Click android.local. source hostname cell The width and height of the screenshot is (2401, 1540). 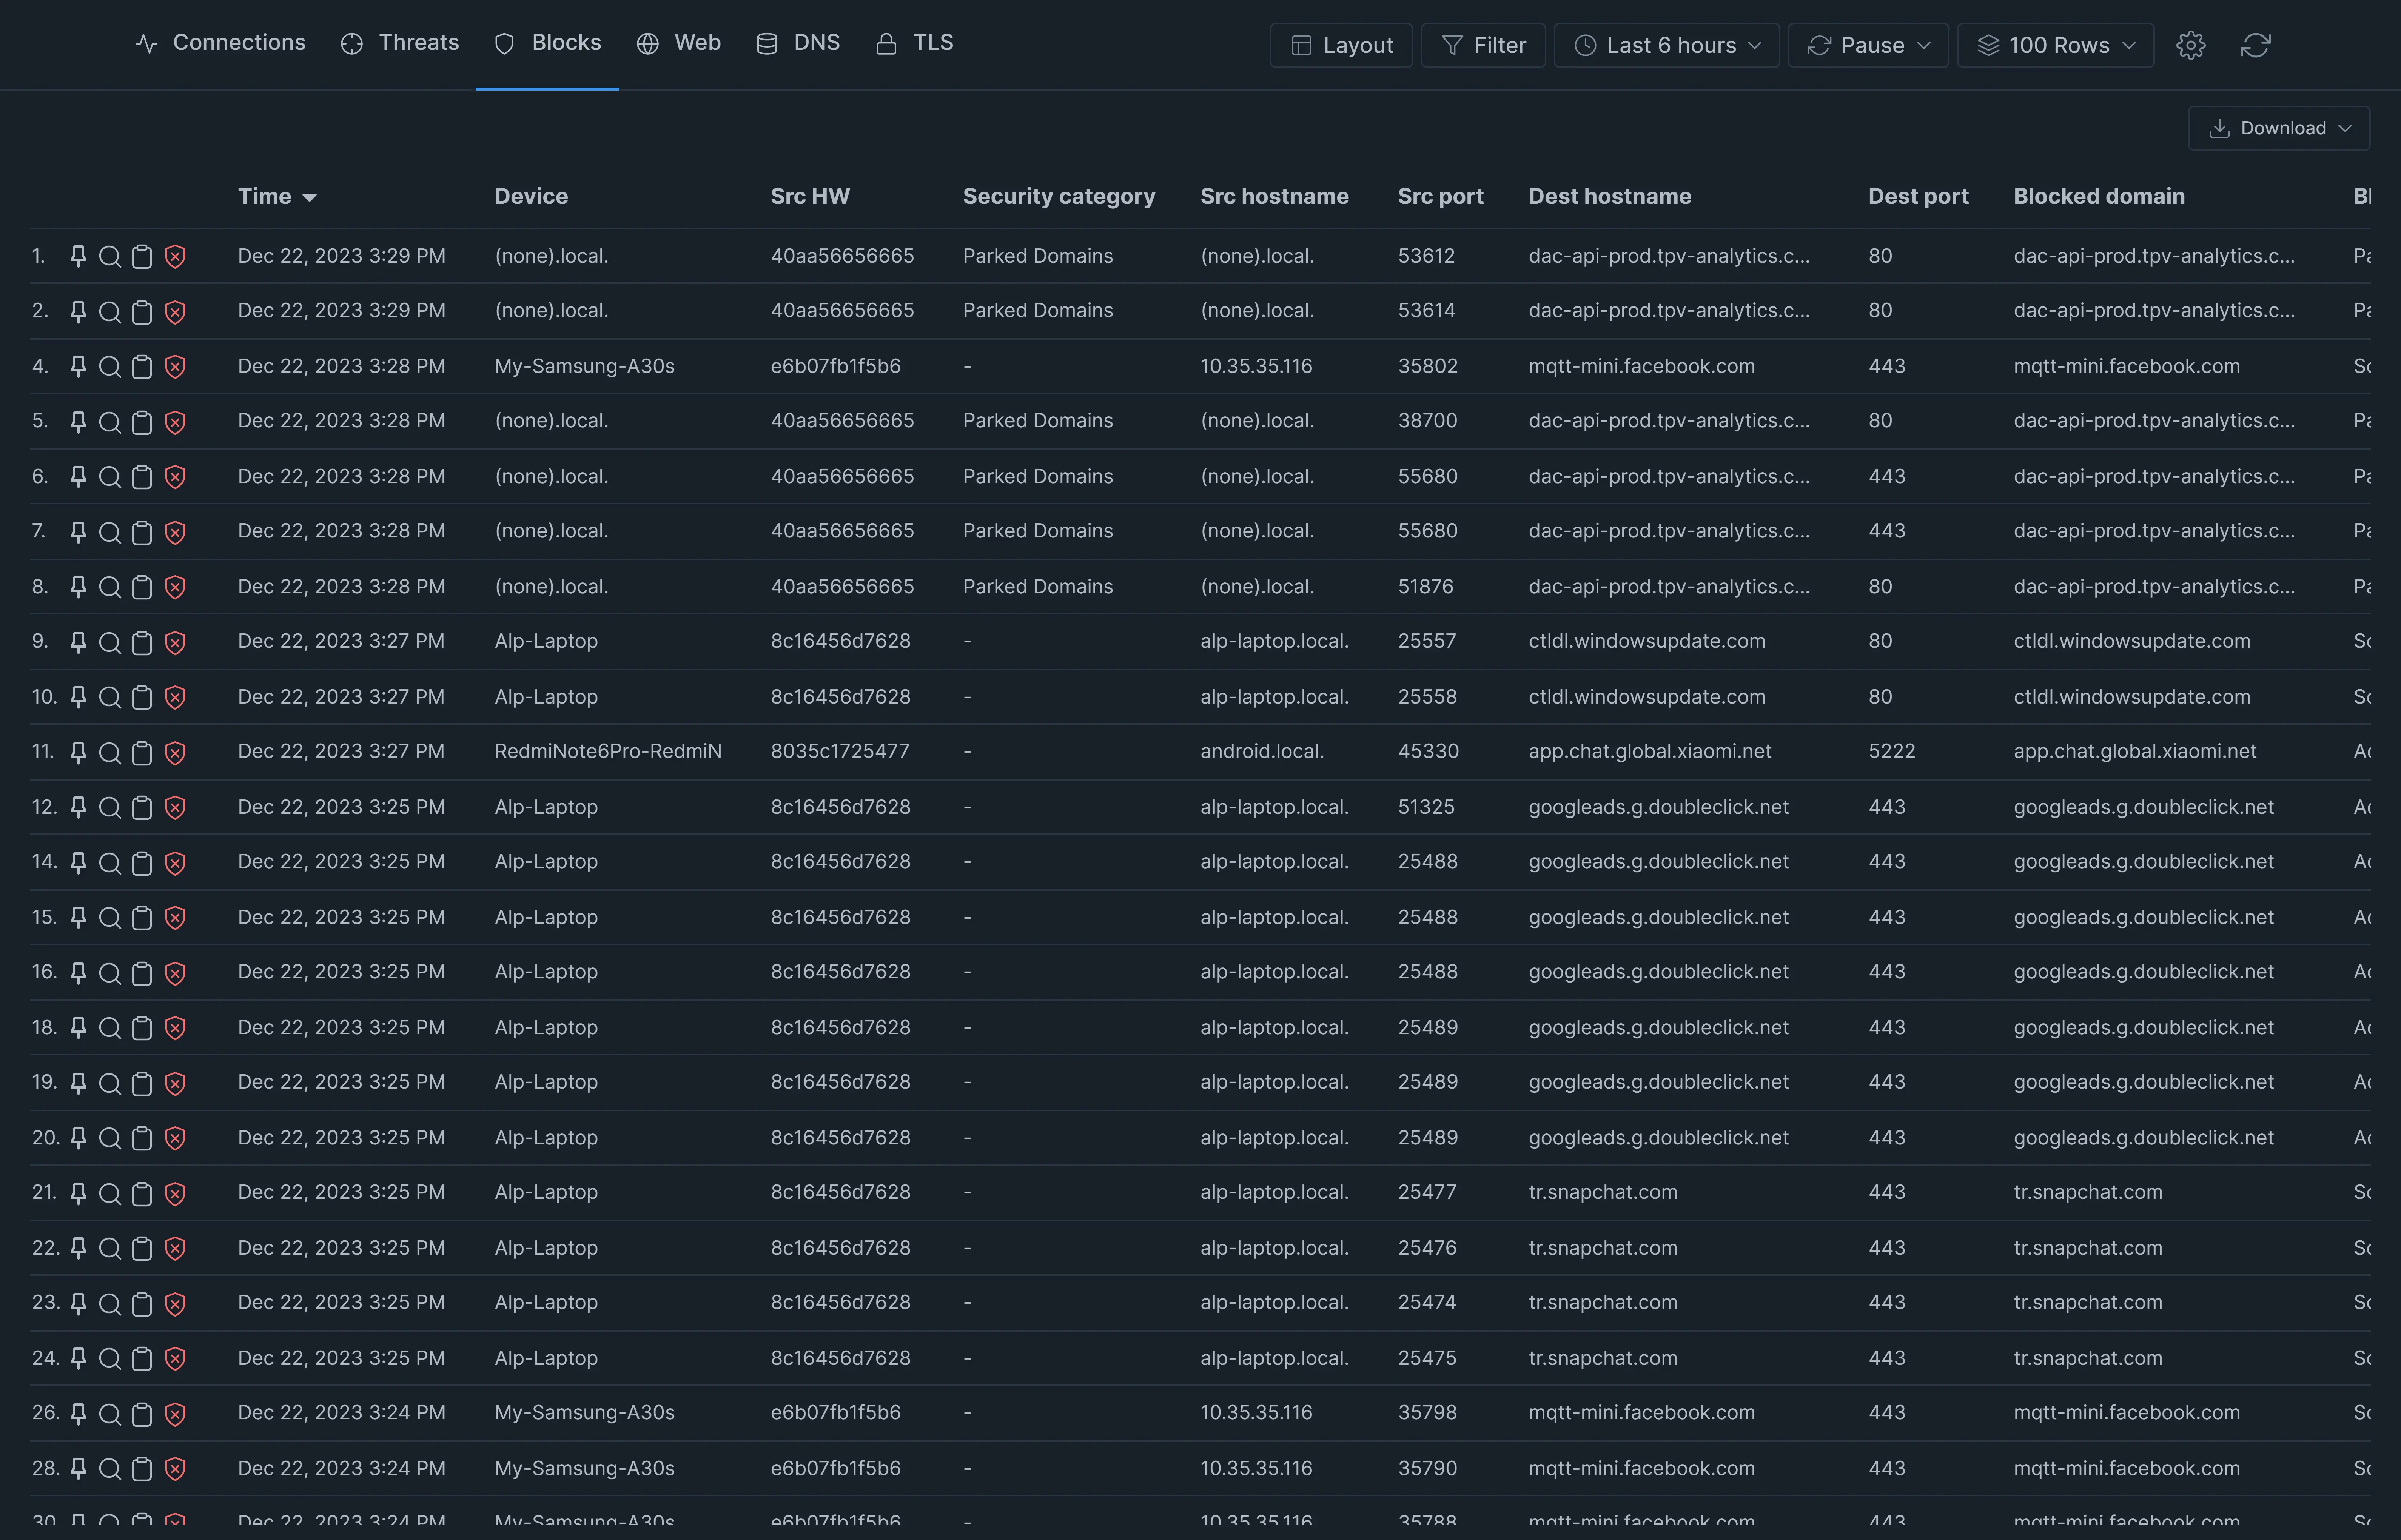click(x=1262, y=751)
